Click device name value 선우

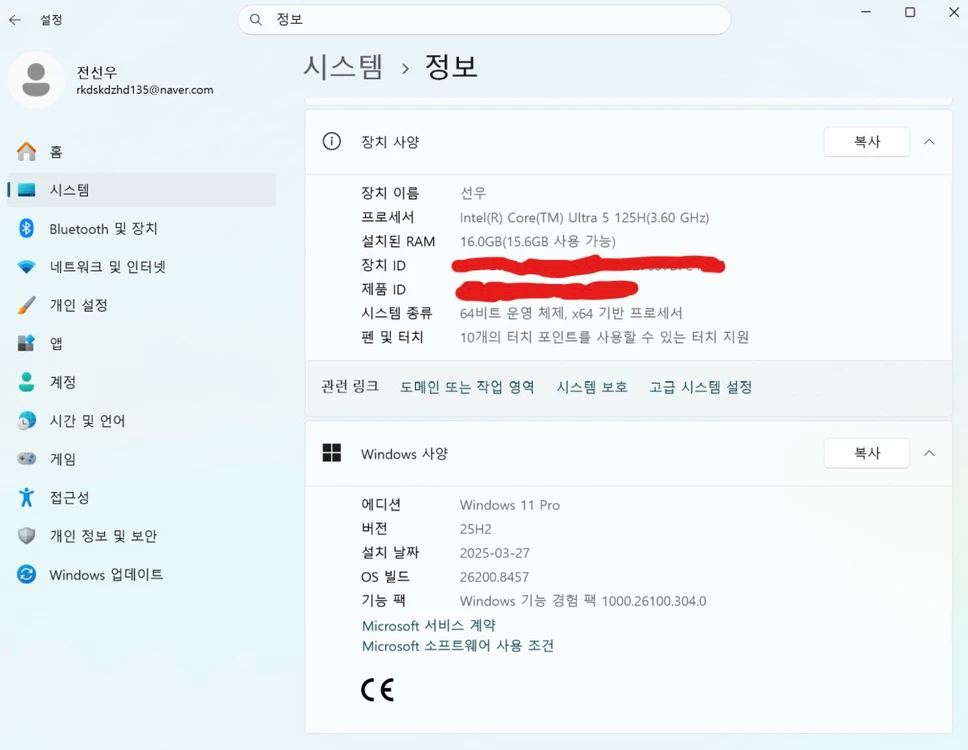(473, 193)
